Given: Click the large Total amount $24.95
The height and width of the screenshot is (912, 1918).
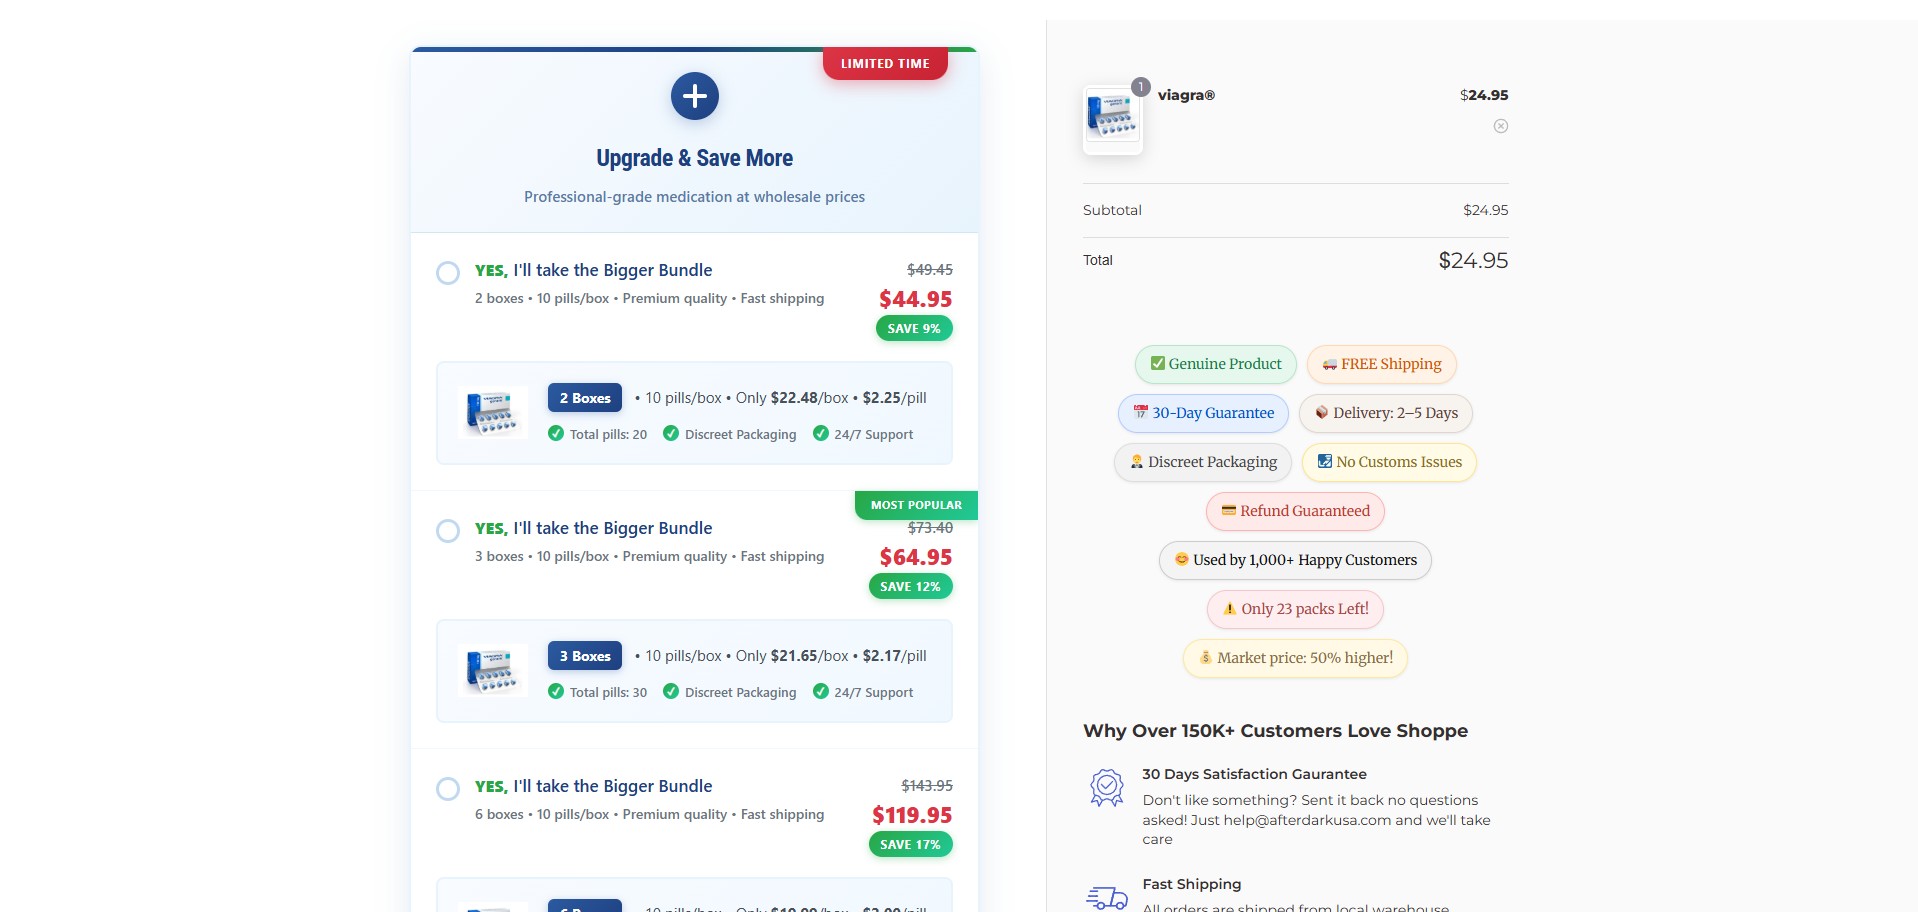Looking at the screenshot, I should tap(1473, 261).
